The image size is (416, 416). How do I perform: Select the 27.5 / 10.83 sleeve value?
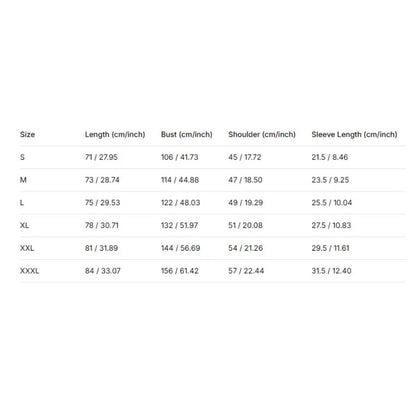point(331,225)
